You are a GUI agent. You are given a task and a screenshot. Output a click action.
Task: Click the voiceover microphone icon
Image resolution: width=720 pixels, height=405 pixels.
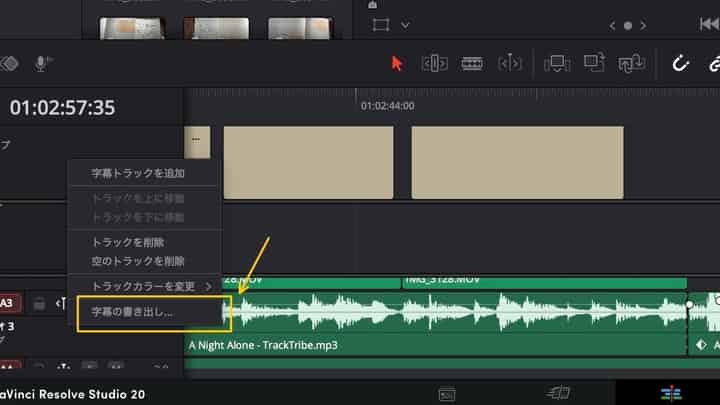42,63
